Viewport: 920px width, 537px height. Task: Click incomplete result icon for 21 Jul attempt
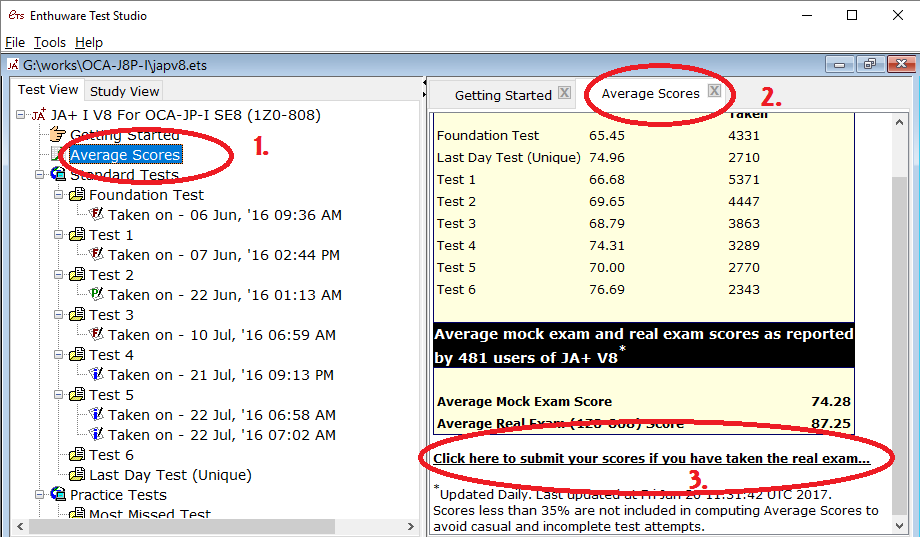point(96,374)
